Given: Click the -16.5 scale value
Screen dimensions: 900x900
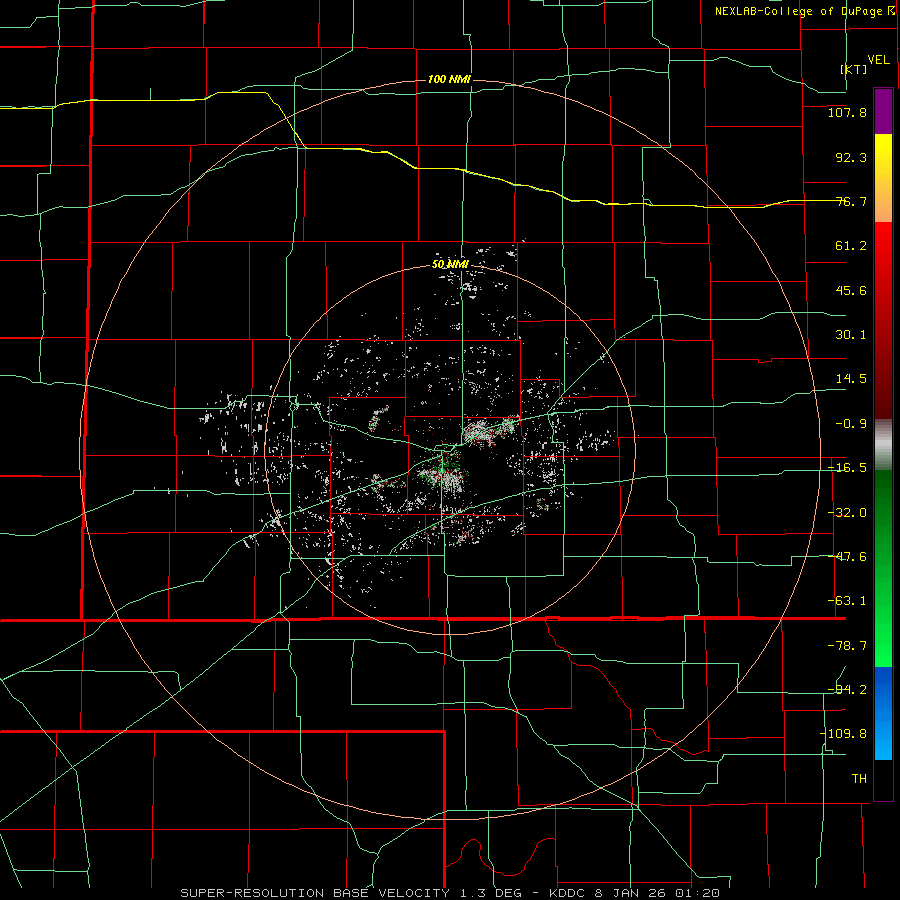Looking at the screenshot, I should point(847,468).
